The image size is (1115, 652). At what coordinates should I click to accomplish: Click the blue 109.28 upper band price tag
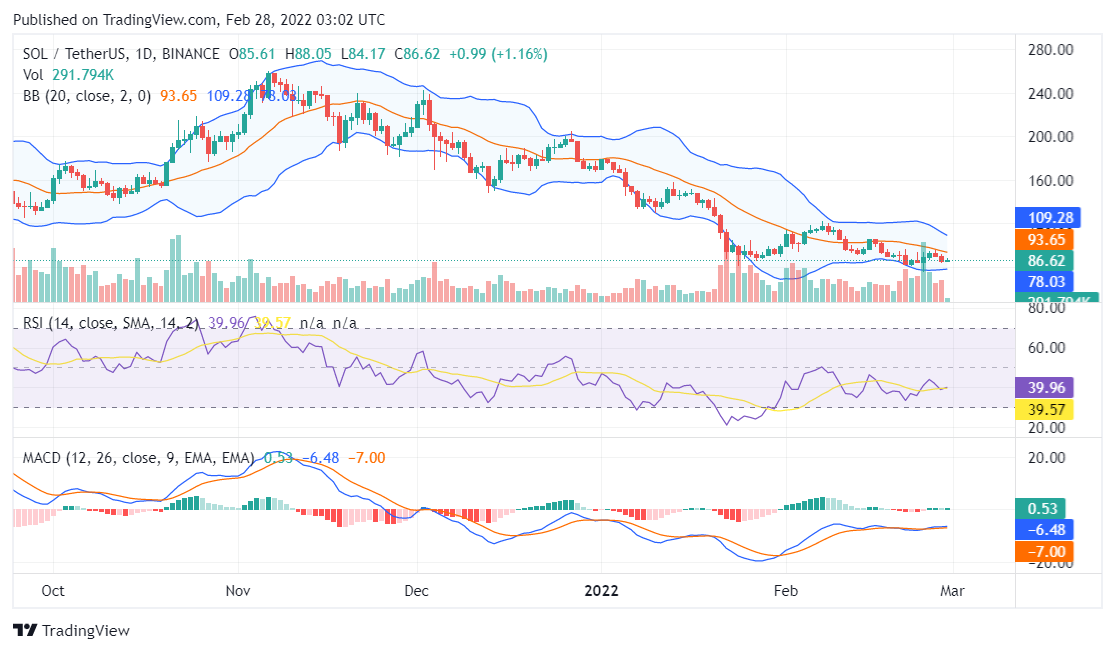[x=1045, y=217]
